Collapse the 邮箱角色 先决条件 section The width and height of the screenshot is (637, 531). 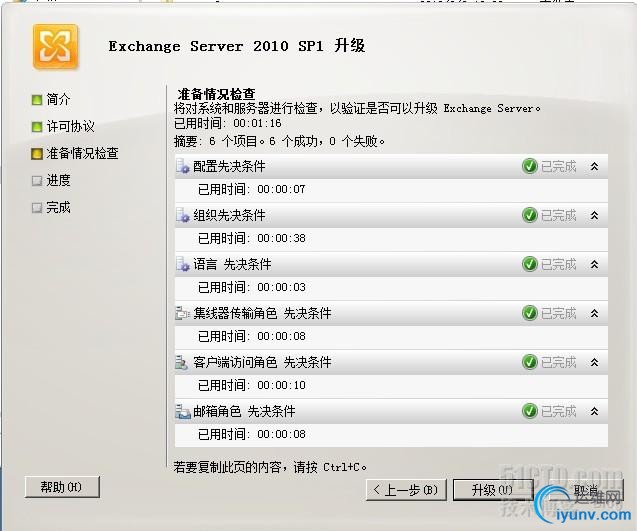point(594,411)
